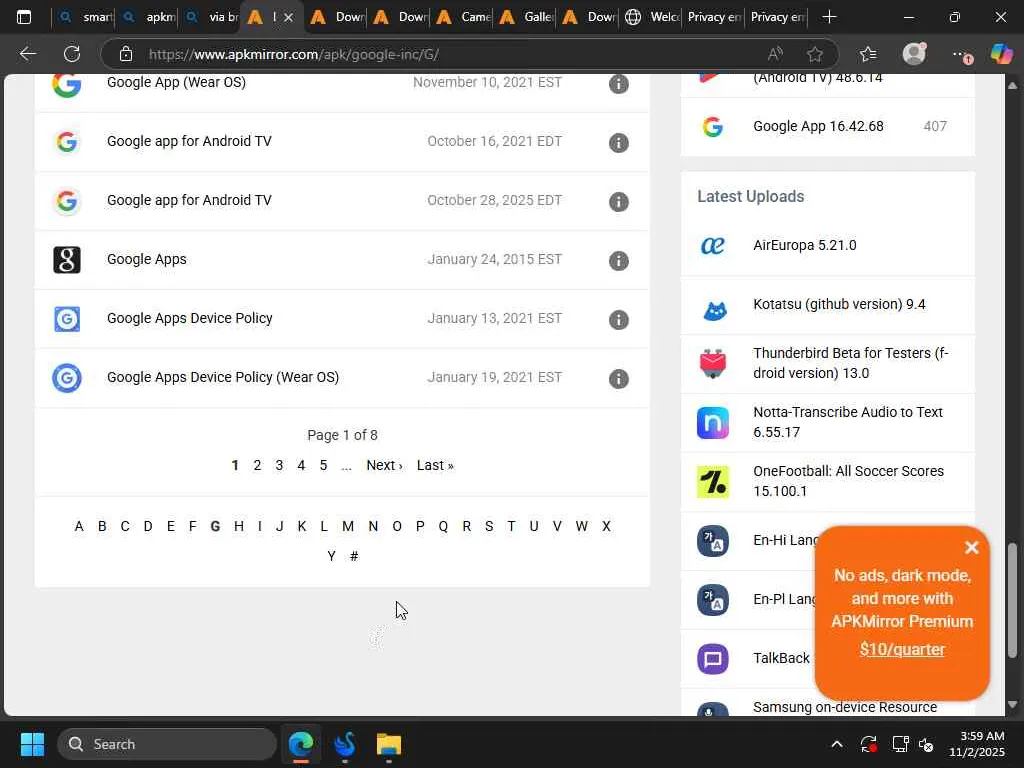This screenshot has height=768, width=1024.
Task: Click the Thunderbird Beta app icon
Action: tap(712, 363)
